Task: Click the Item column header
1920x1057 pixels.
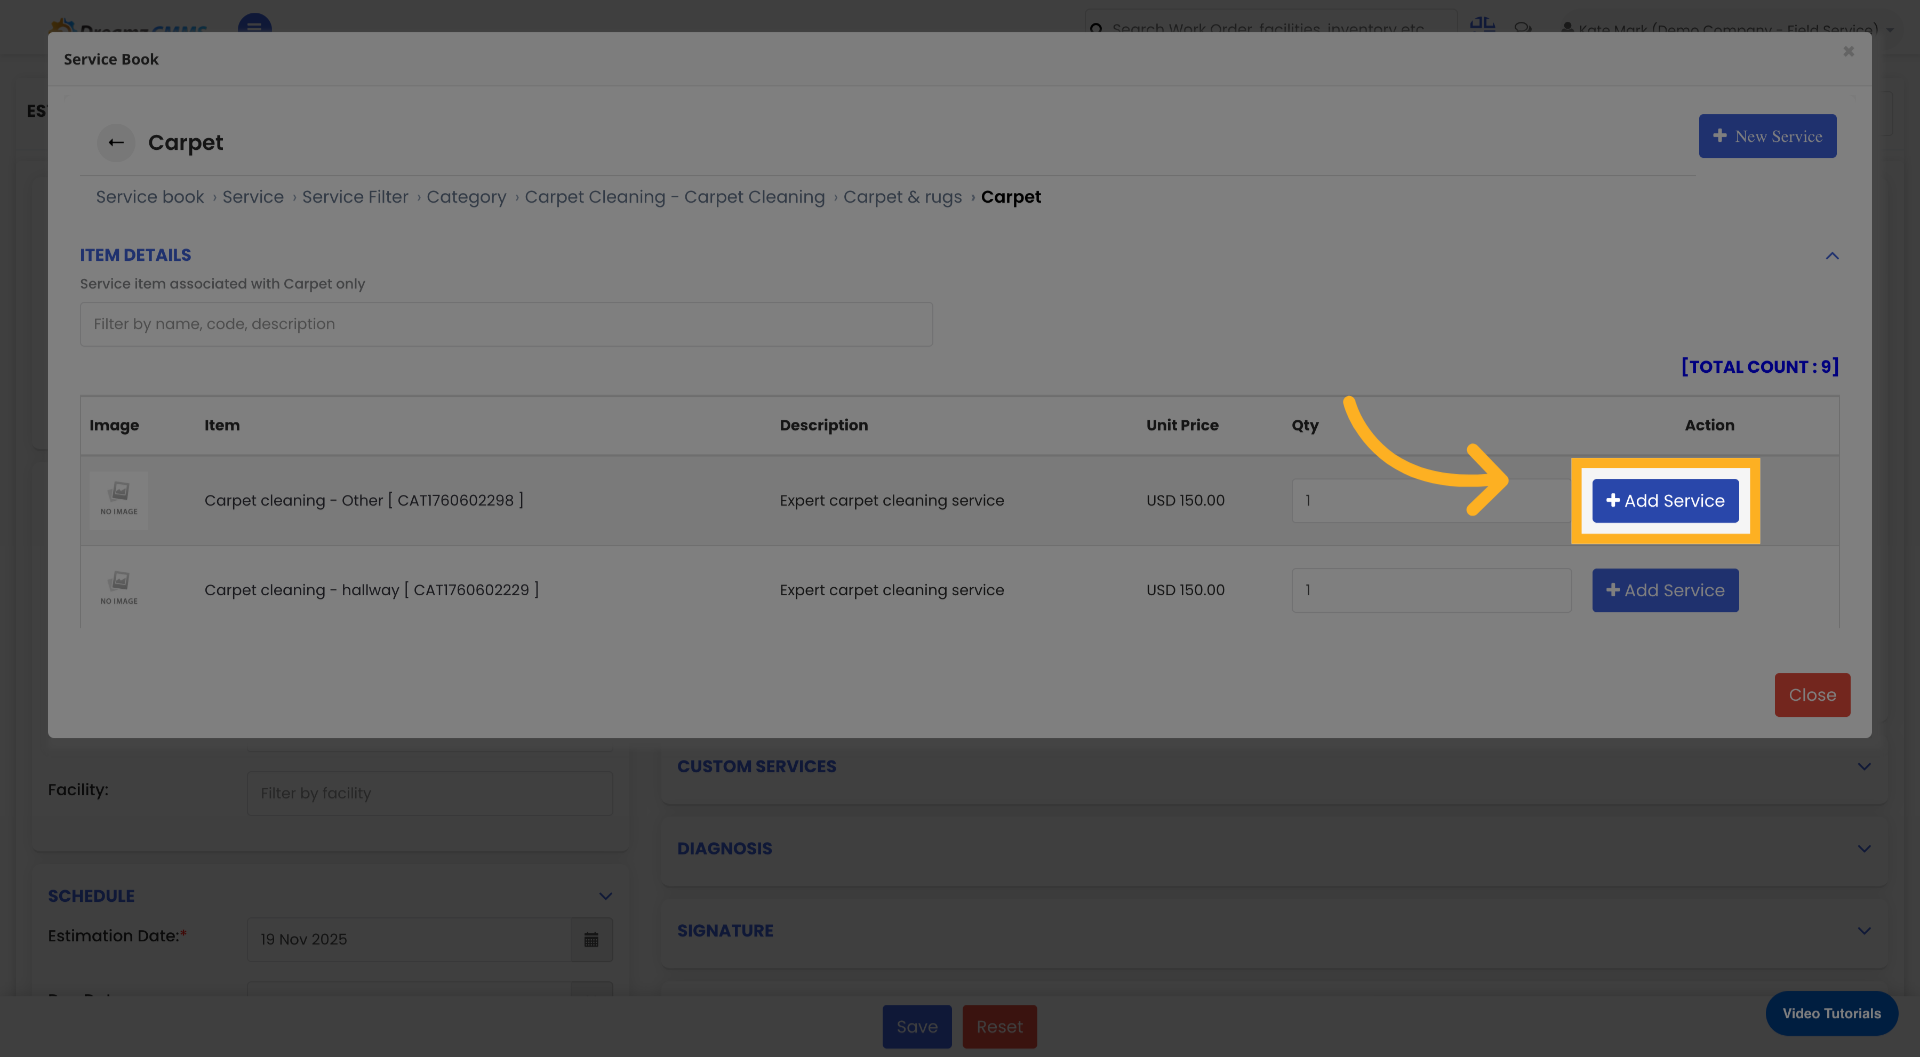Action: [x=222, y=425]
